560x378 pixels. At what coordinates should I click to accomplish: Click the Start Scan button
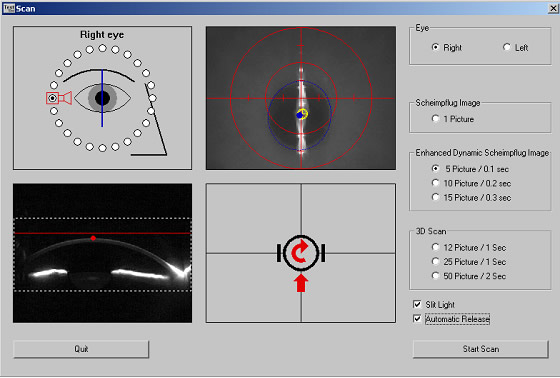[481, 349]
